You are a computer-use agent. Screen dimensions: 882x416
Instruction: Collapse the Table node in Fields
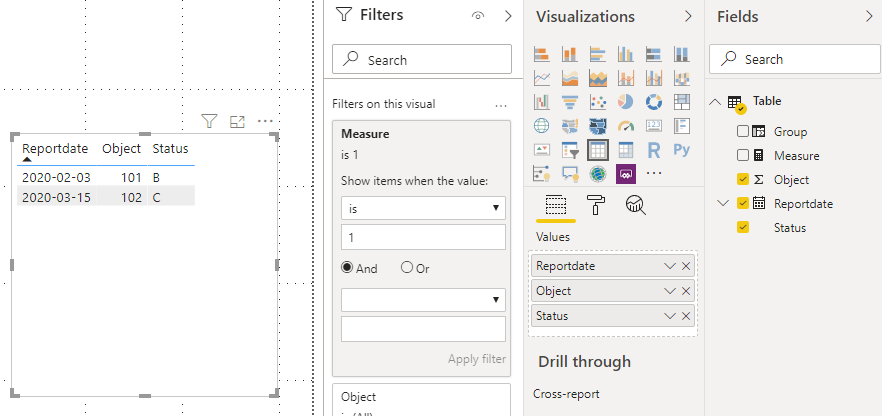pos(716,102)
